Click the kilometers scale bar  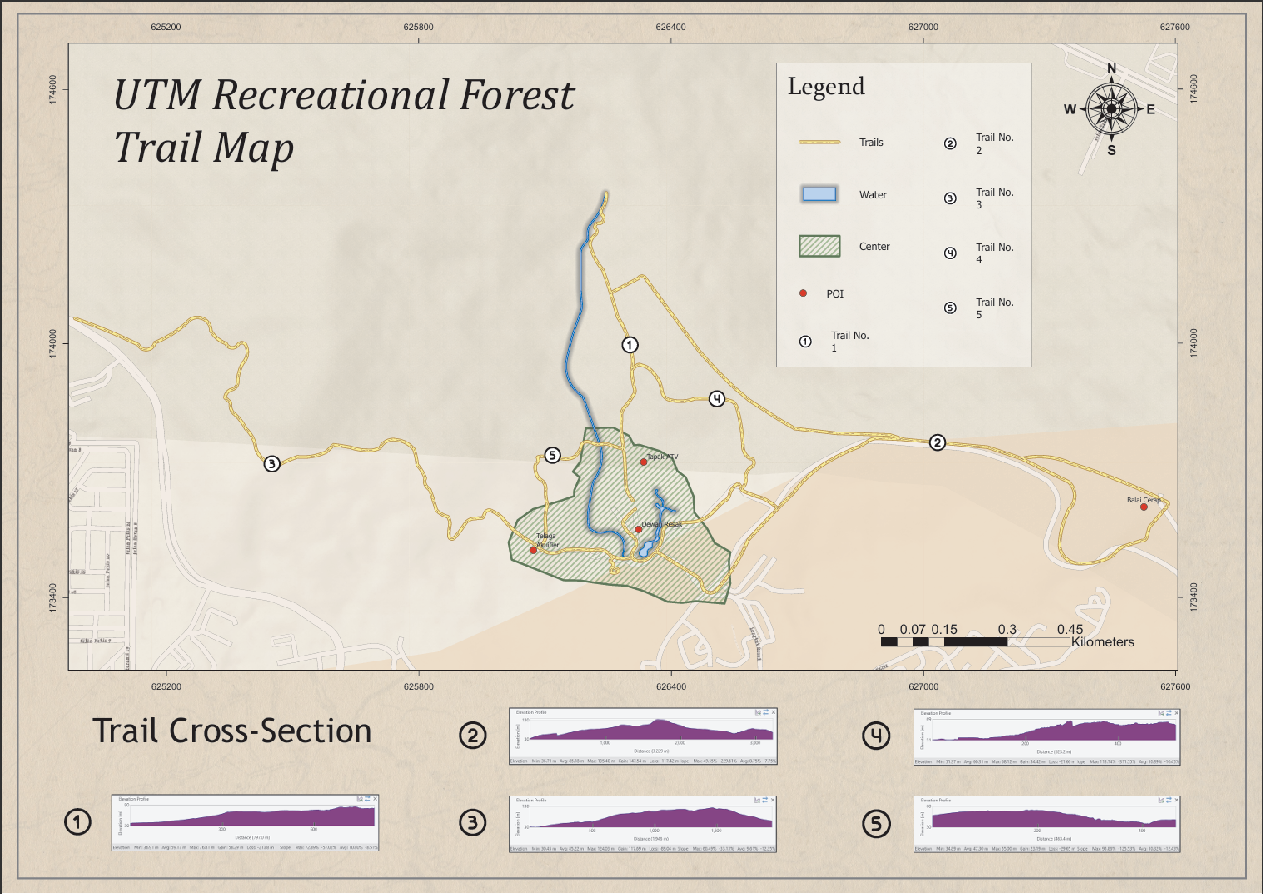[x=975, y=640]
